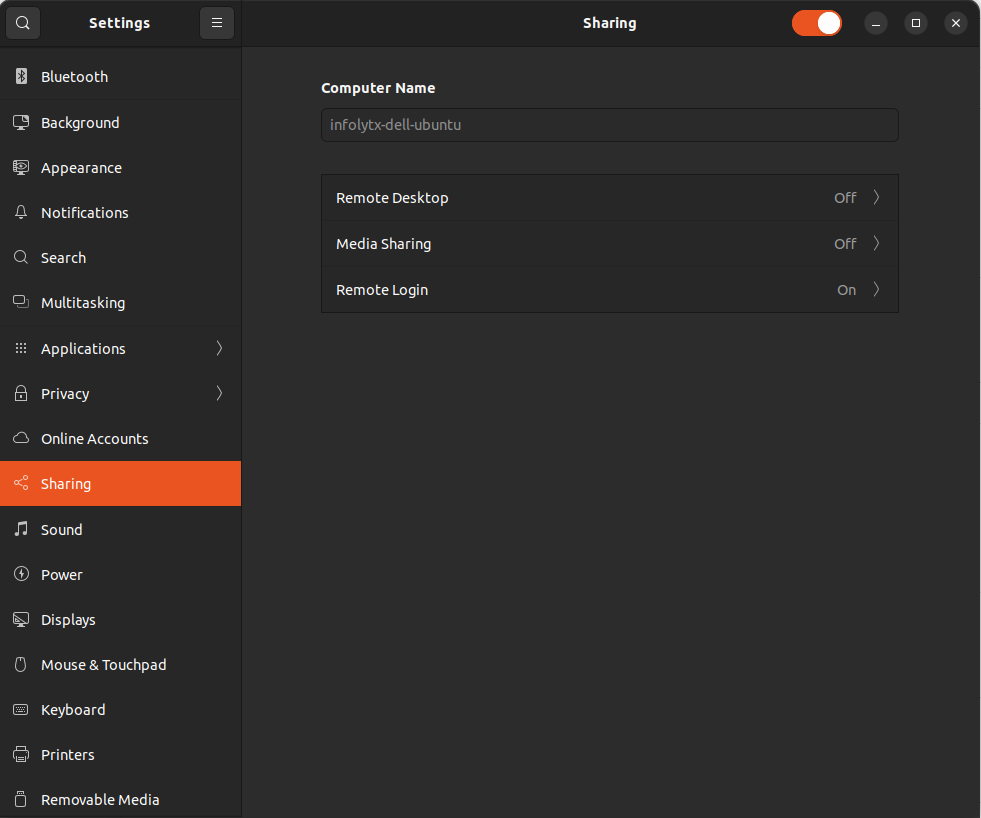
Task: Select Background in the sidebar
Action: (80, 123)
